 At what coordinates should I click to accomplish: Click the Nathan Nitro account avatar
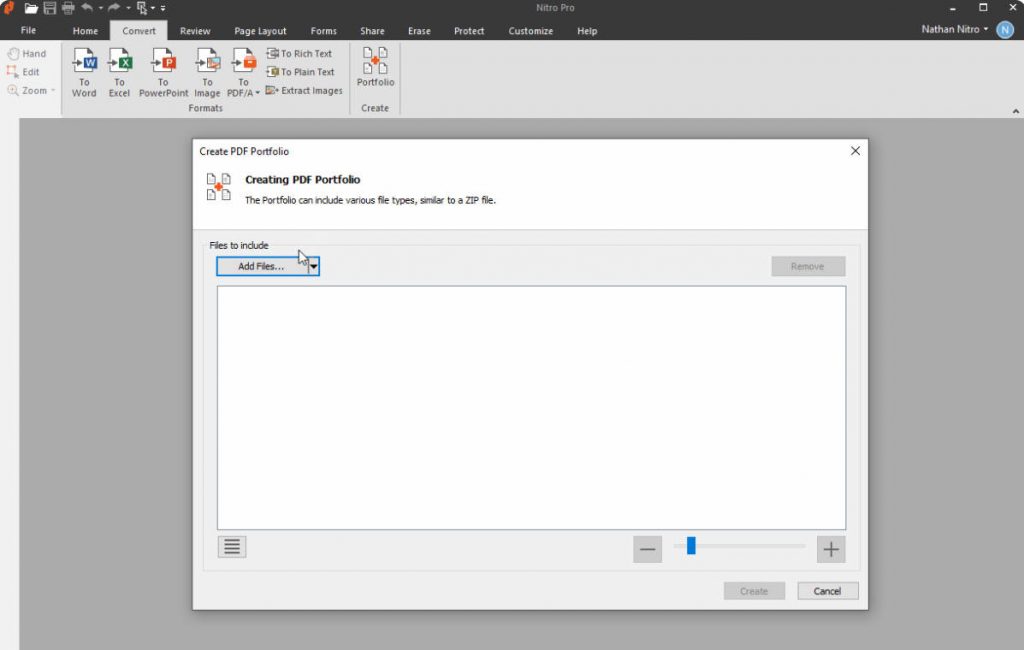click(x=1004, y=29)
